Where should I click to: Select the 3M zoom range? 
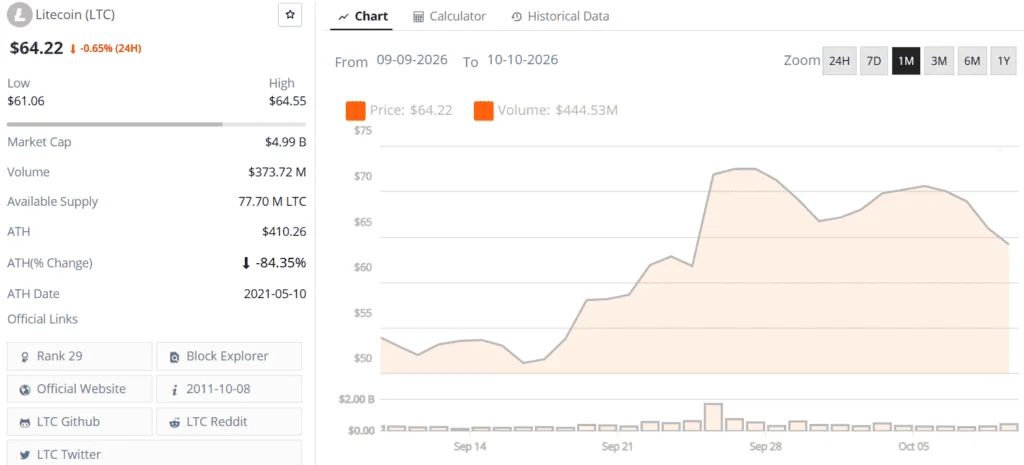pyautogui.click(x=938, y=61)
